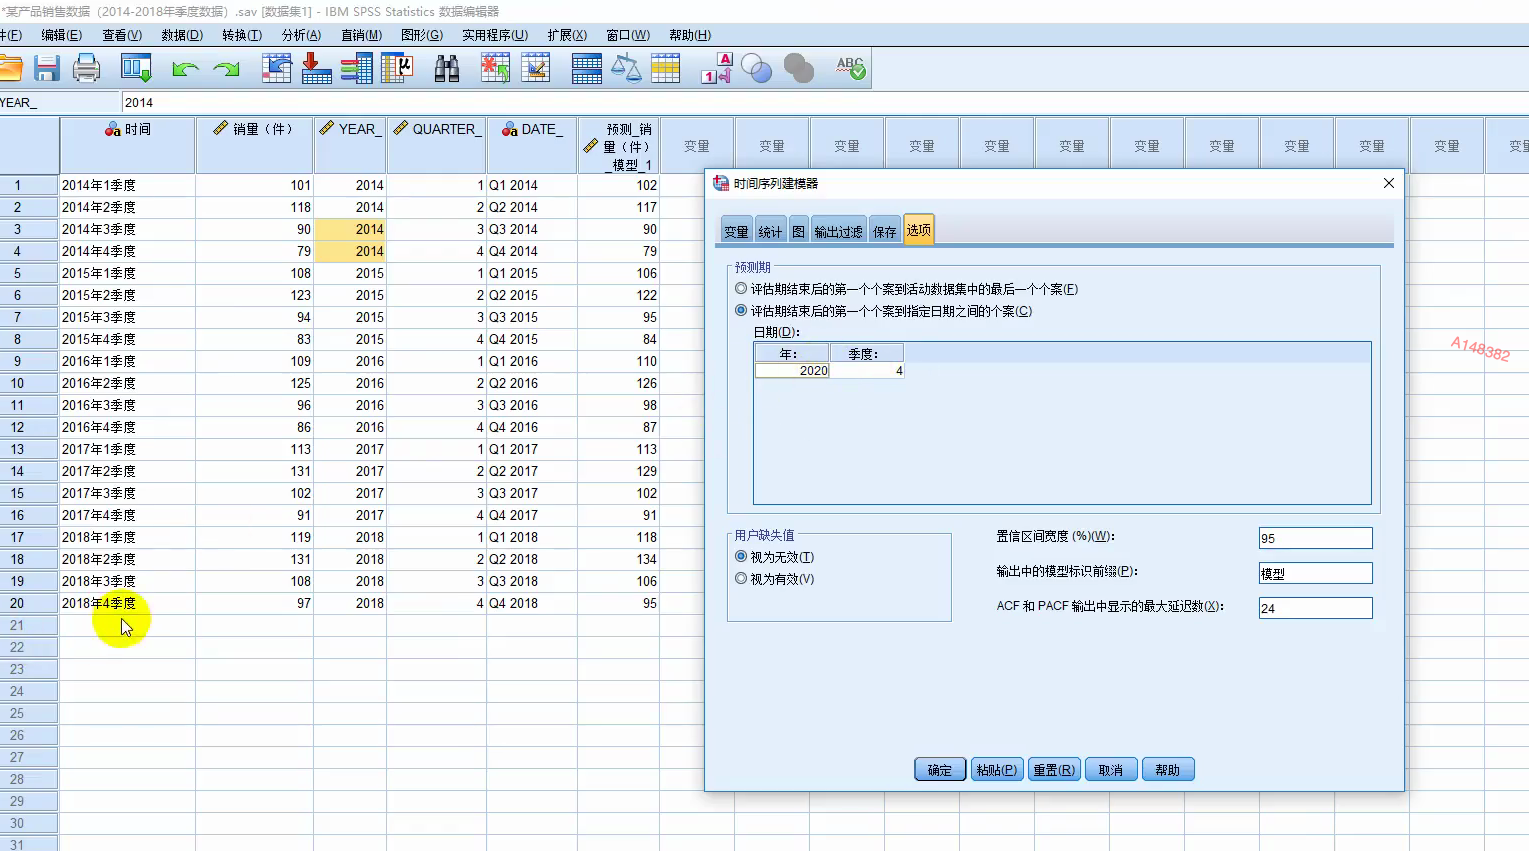The width and height of the screenshot is (1529, 851).
Task: Redo the action using green arrow
Action: 227,69
